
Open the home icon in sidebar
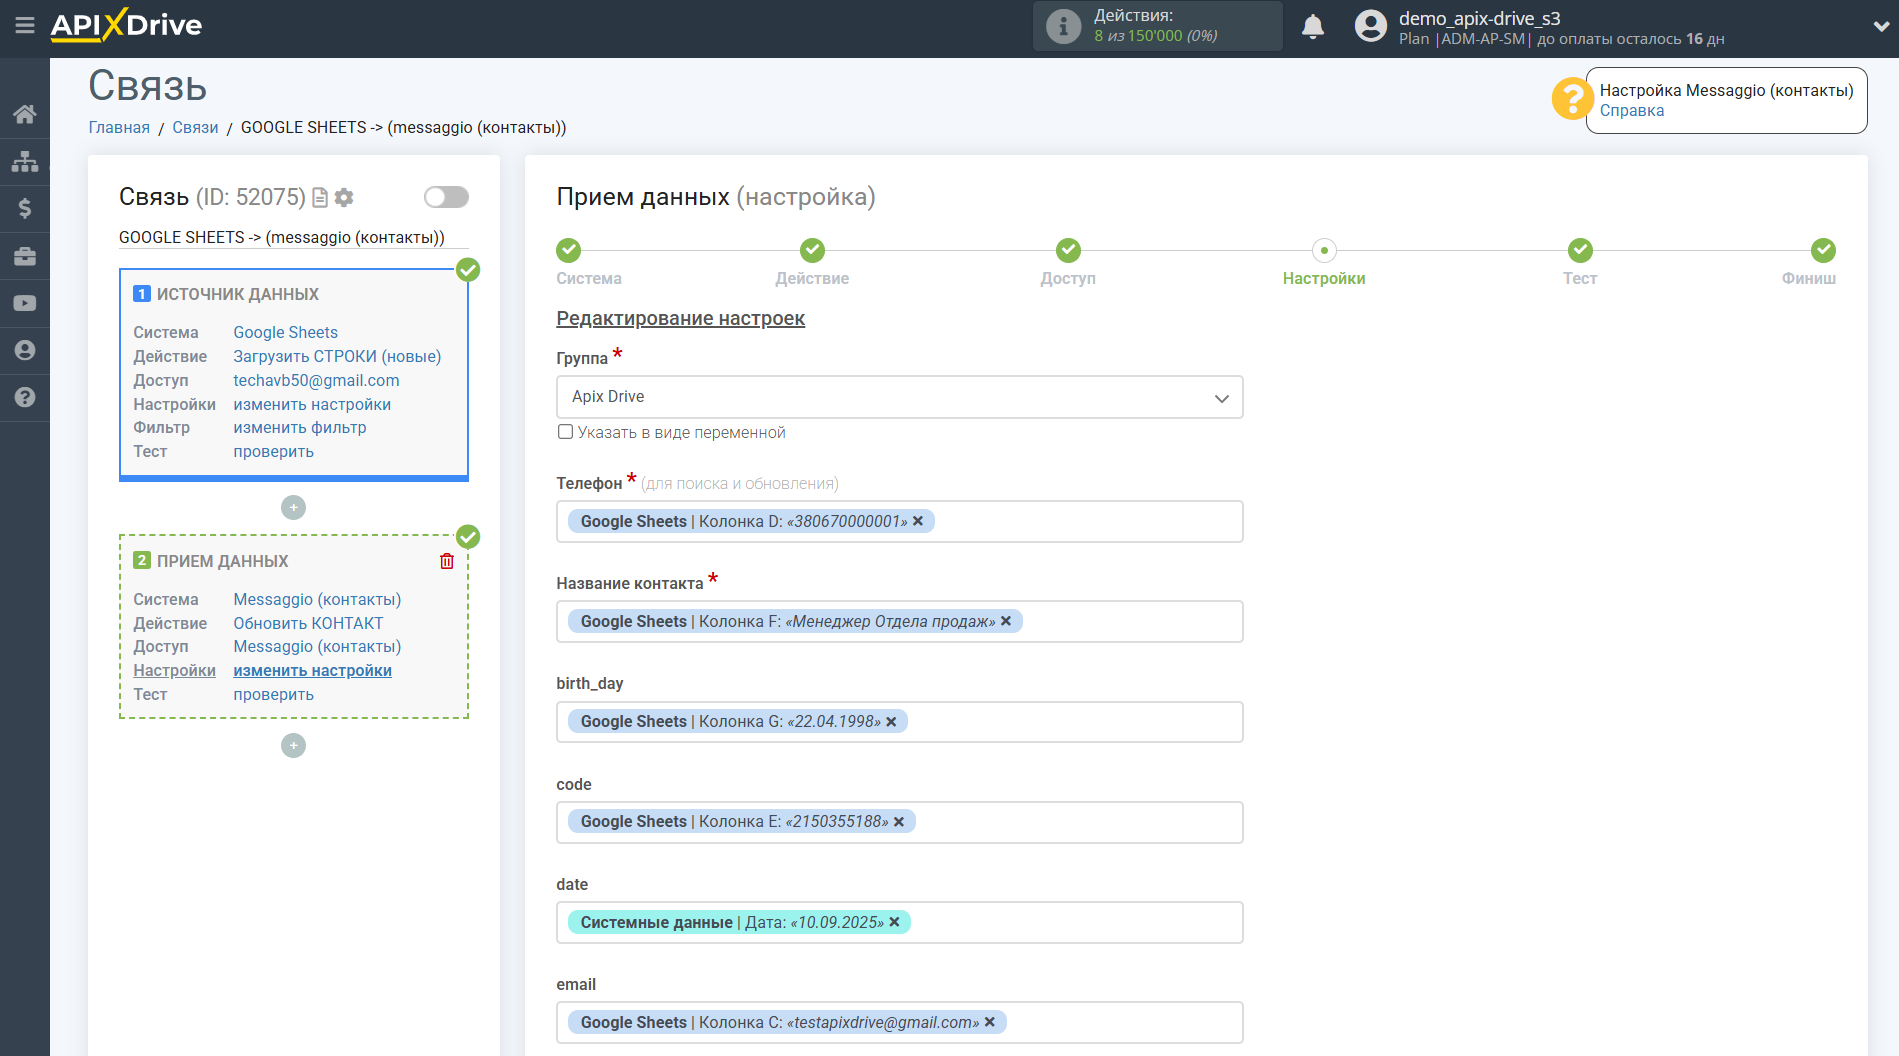click(x=25, y=114)
